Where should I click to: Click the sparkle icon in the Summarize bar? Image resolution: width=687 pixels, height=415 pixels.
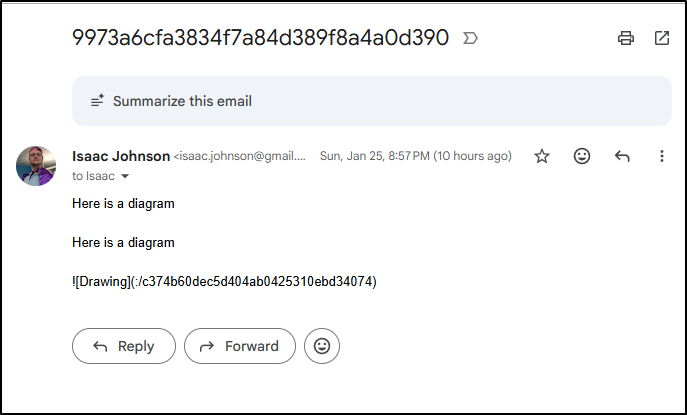pos(98,101)
